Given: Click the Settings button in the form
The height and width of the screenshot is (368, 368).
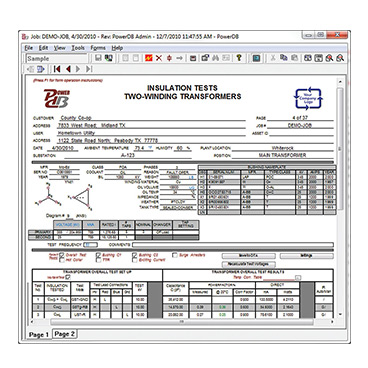Looking at the screenshot, I should pos(306,256).
